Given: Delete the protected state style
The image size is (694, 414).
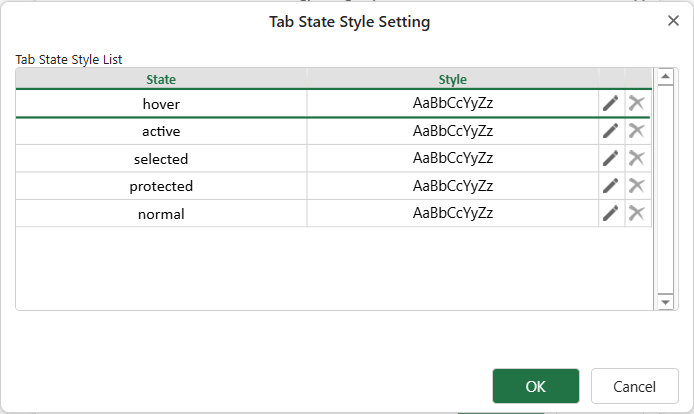Looking at the screenshot, I should [x=636, y=186].
